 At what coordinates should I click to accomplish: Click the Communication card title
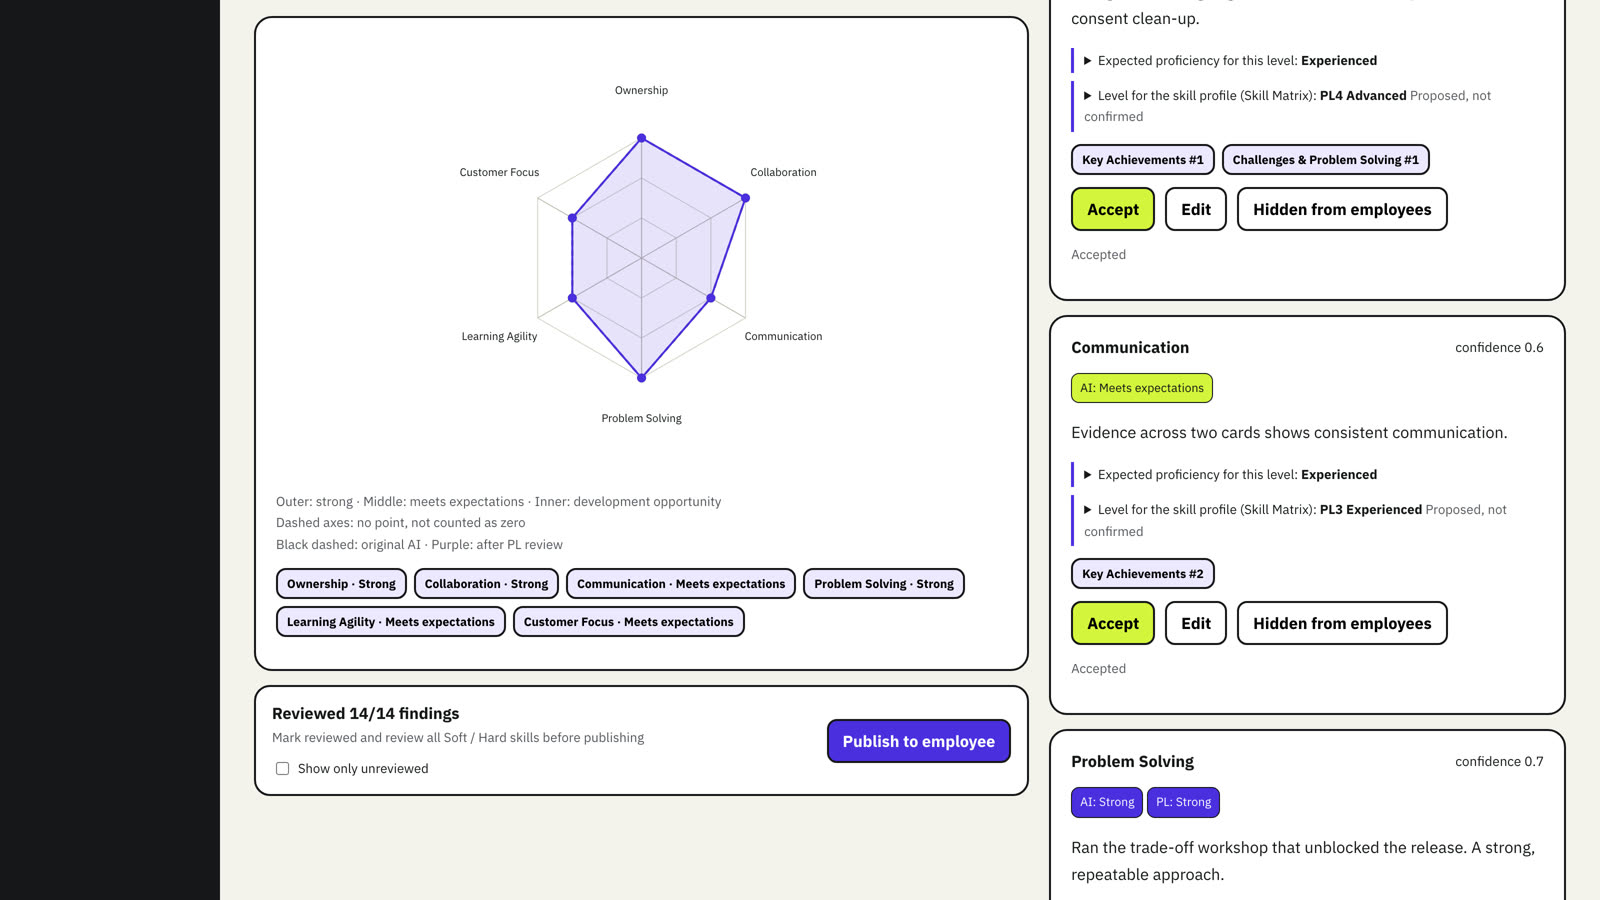(x=1130, y=348)
